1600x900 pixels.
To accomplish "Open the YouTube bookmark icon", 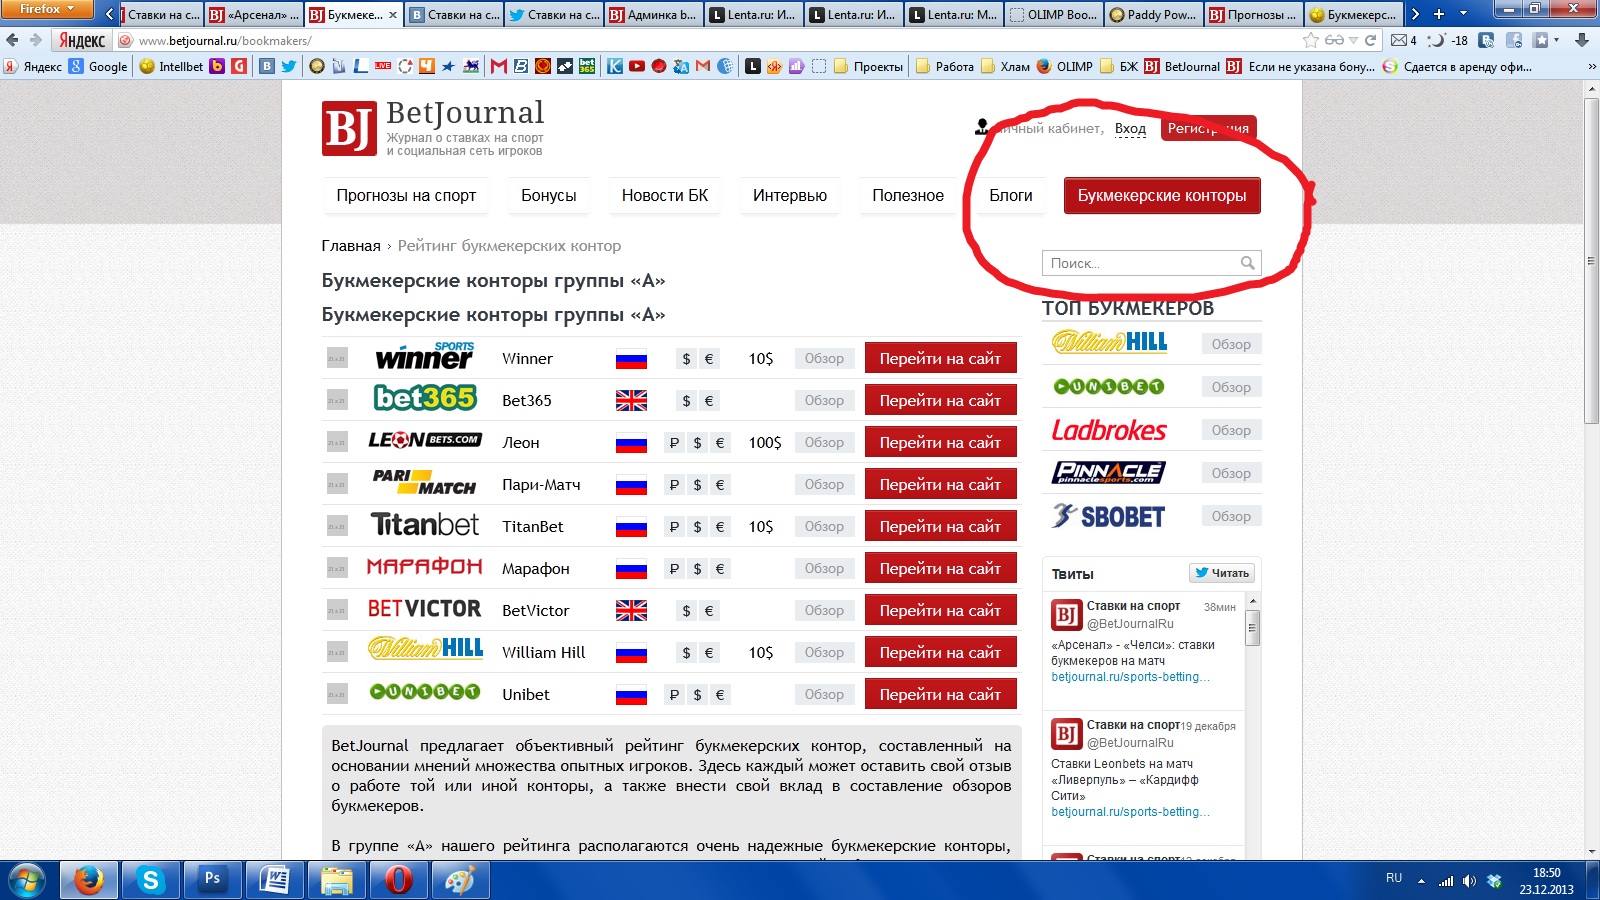I will (x=637, y=66).
